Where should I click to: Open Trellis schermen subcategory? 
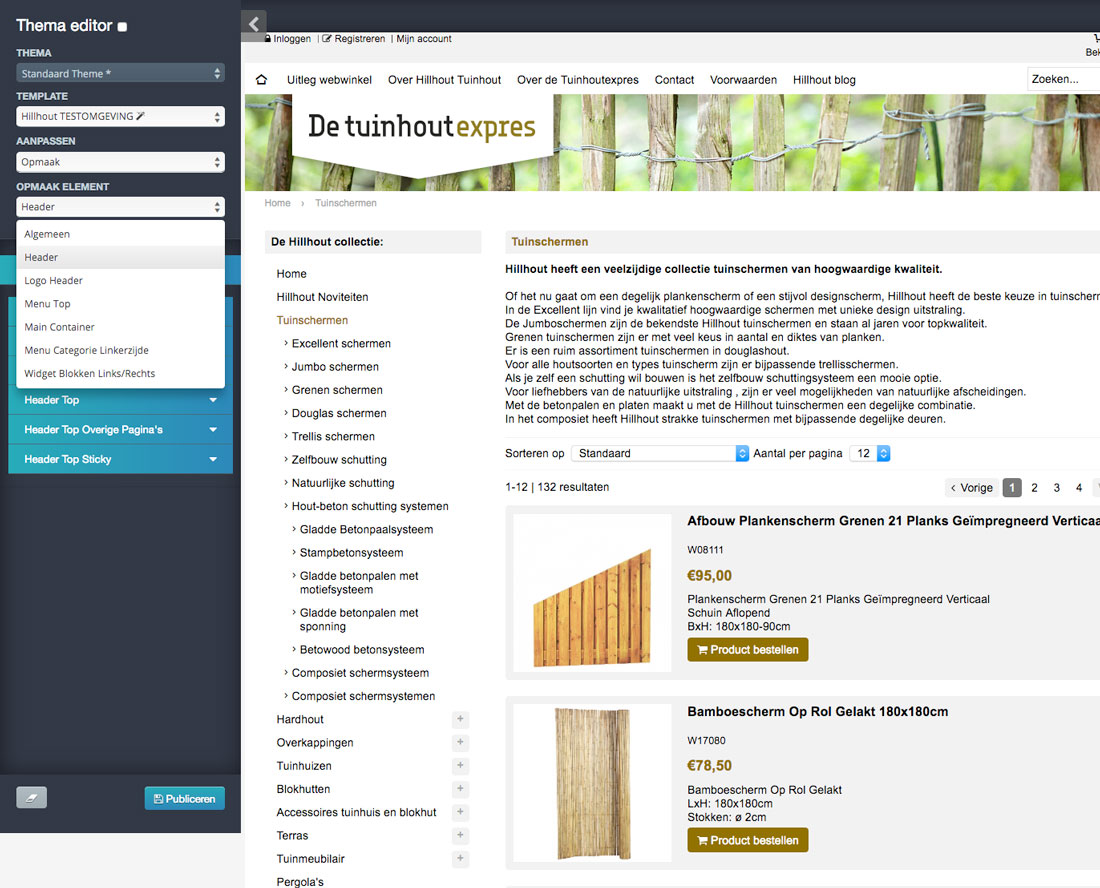pyautogui.click(x=333, y=436)
